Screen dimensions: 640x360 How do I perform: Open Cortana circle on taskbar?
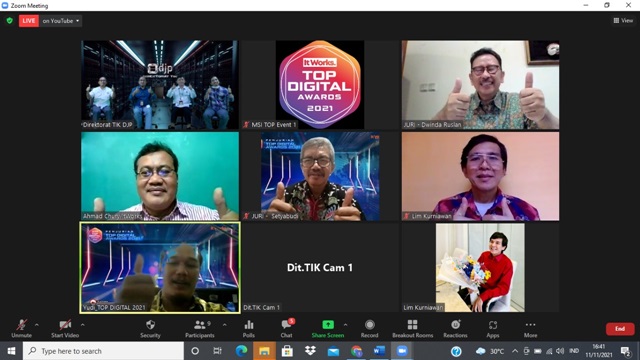point(195,351)
